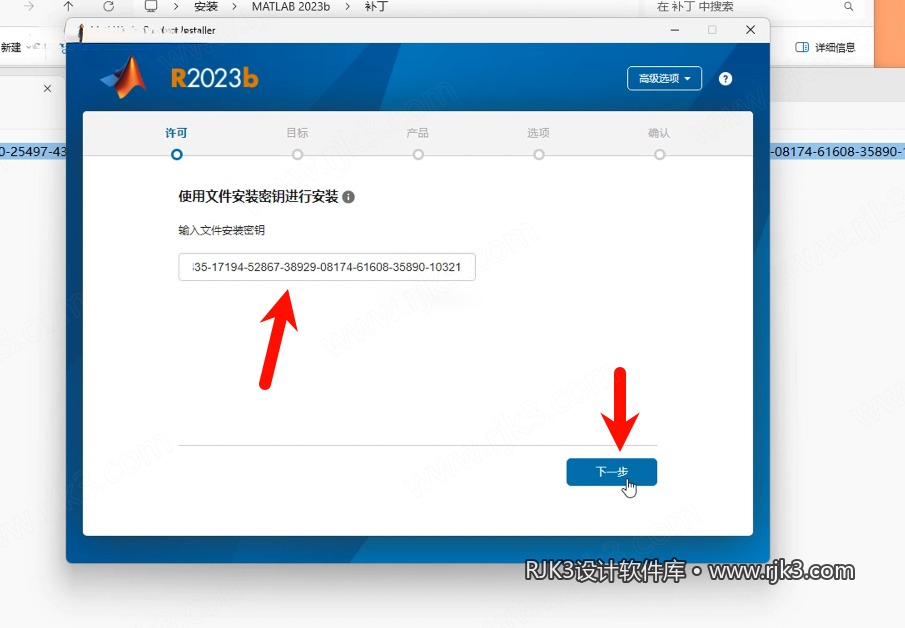This screenshot has width=905, height=628.
Task: Open the help question mark icon
Action: point(726,79)
